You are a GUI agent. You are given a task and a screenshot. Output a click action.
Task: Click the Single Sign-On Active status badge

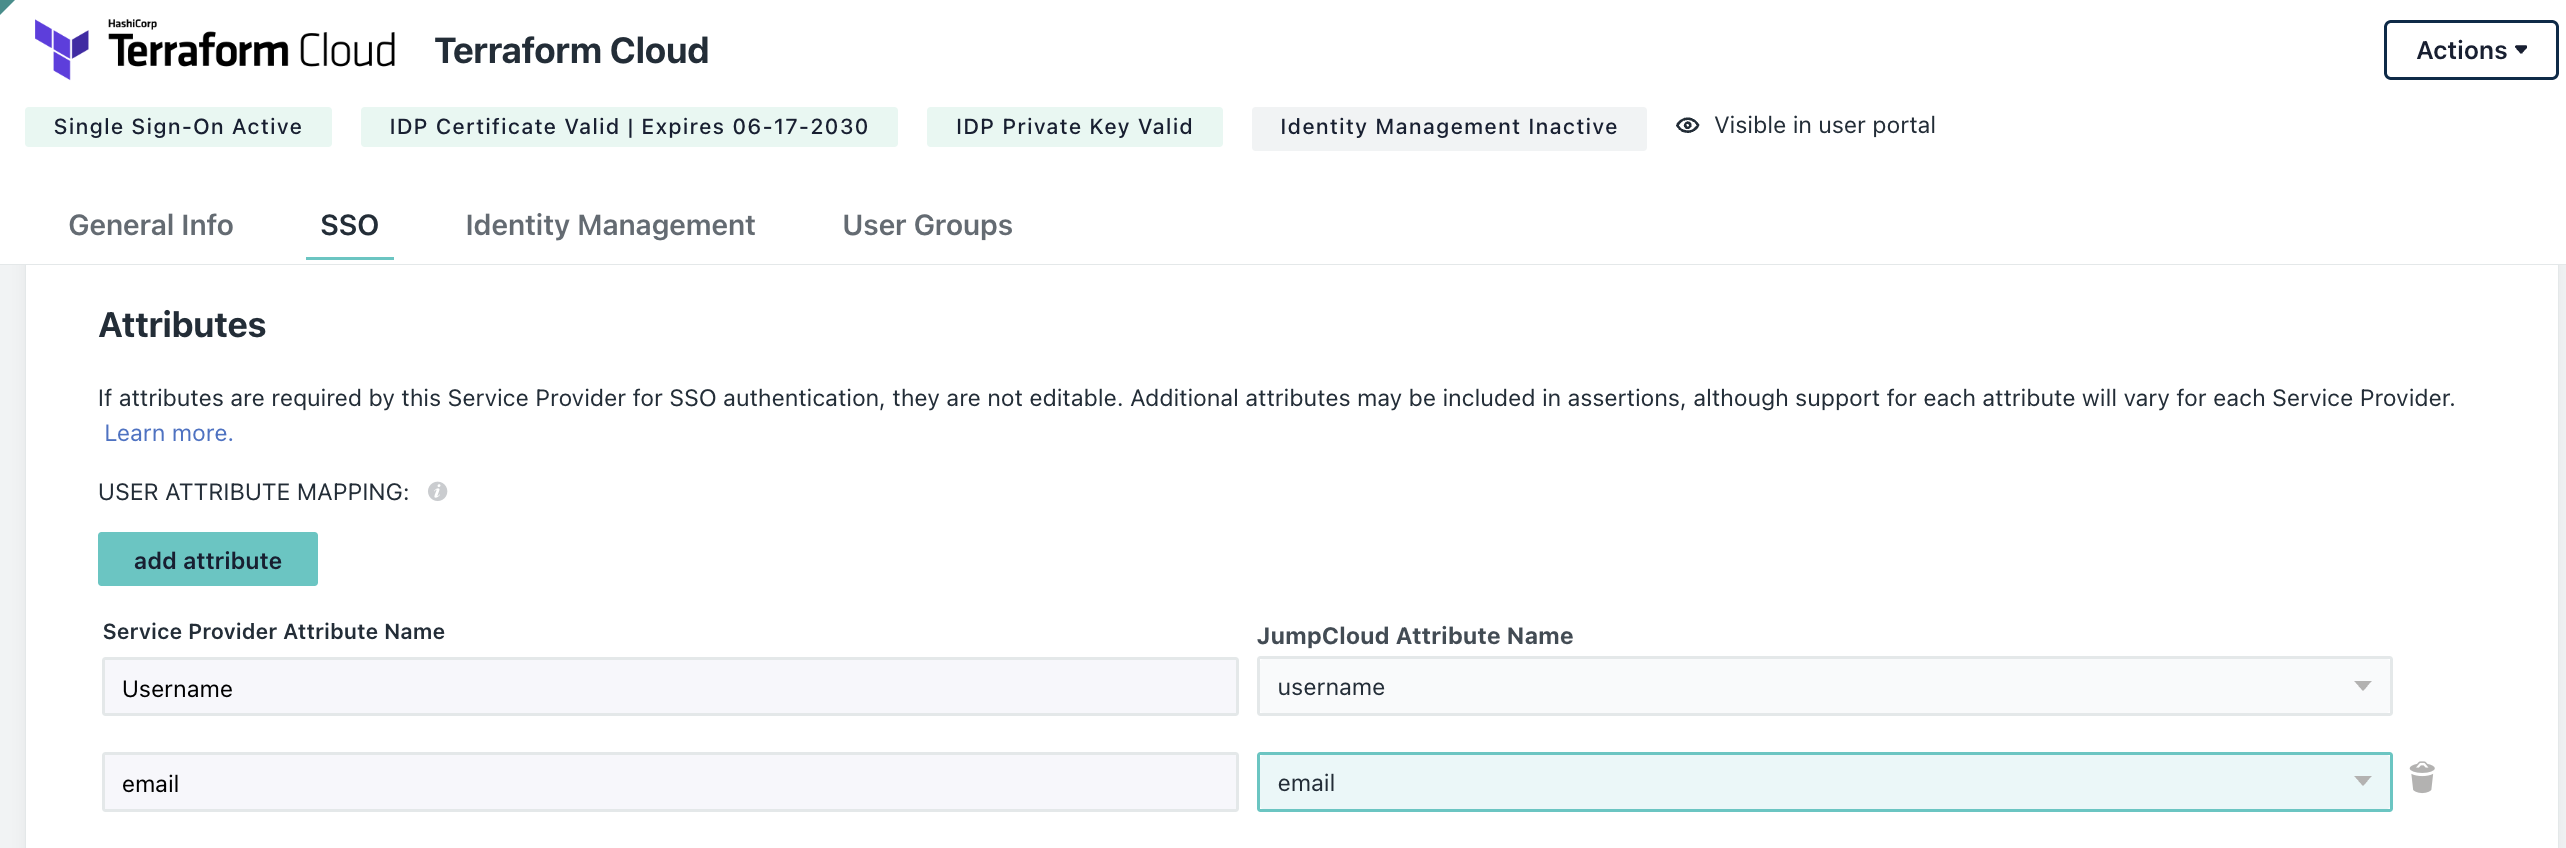point(178,127)
